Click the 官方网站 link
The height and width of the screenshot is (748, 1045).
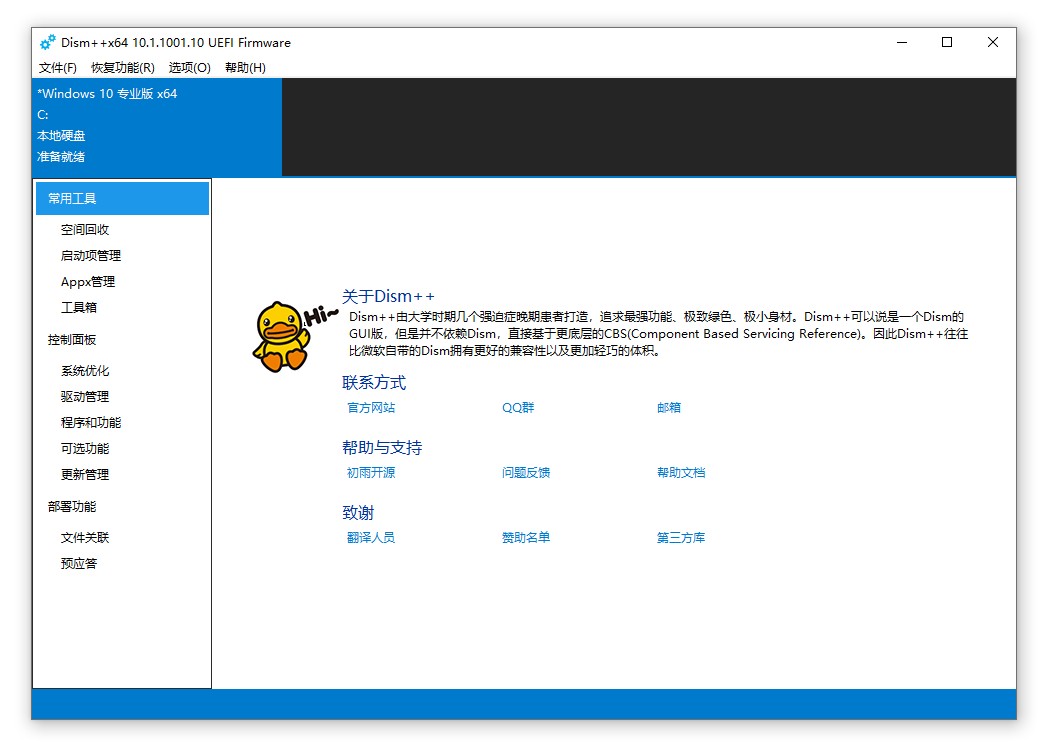(371, 407)
